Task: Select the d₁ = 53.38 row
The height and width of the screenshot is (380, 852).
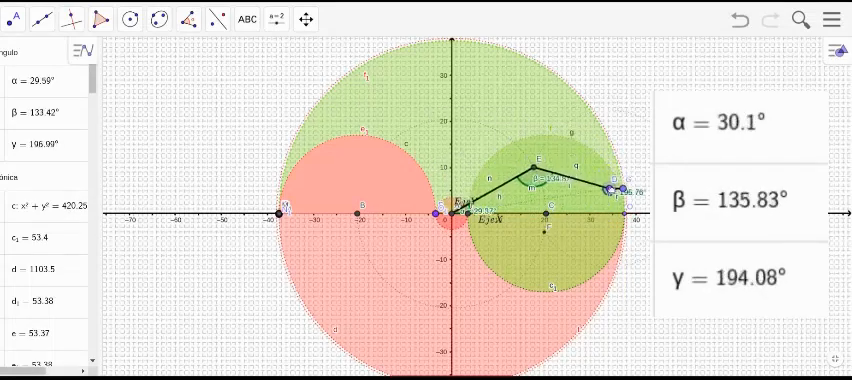Action: click(x=44, y=302)
